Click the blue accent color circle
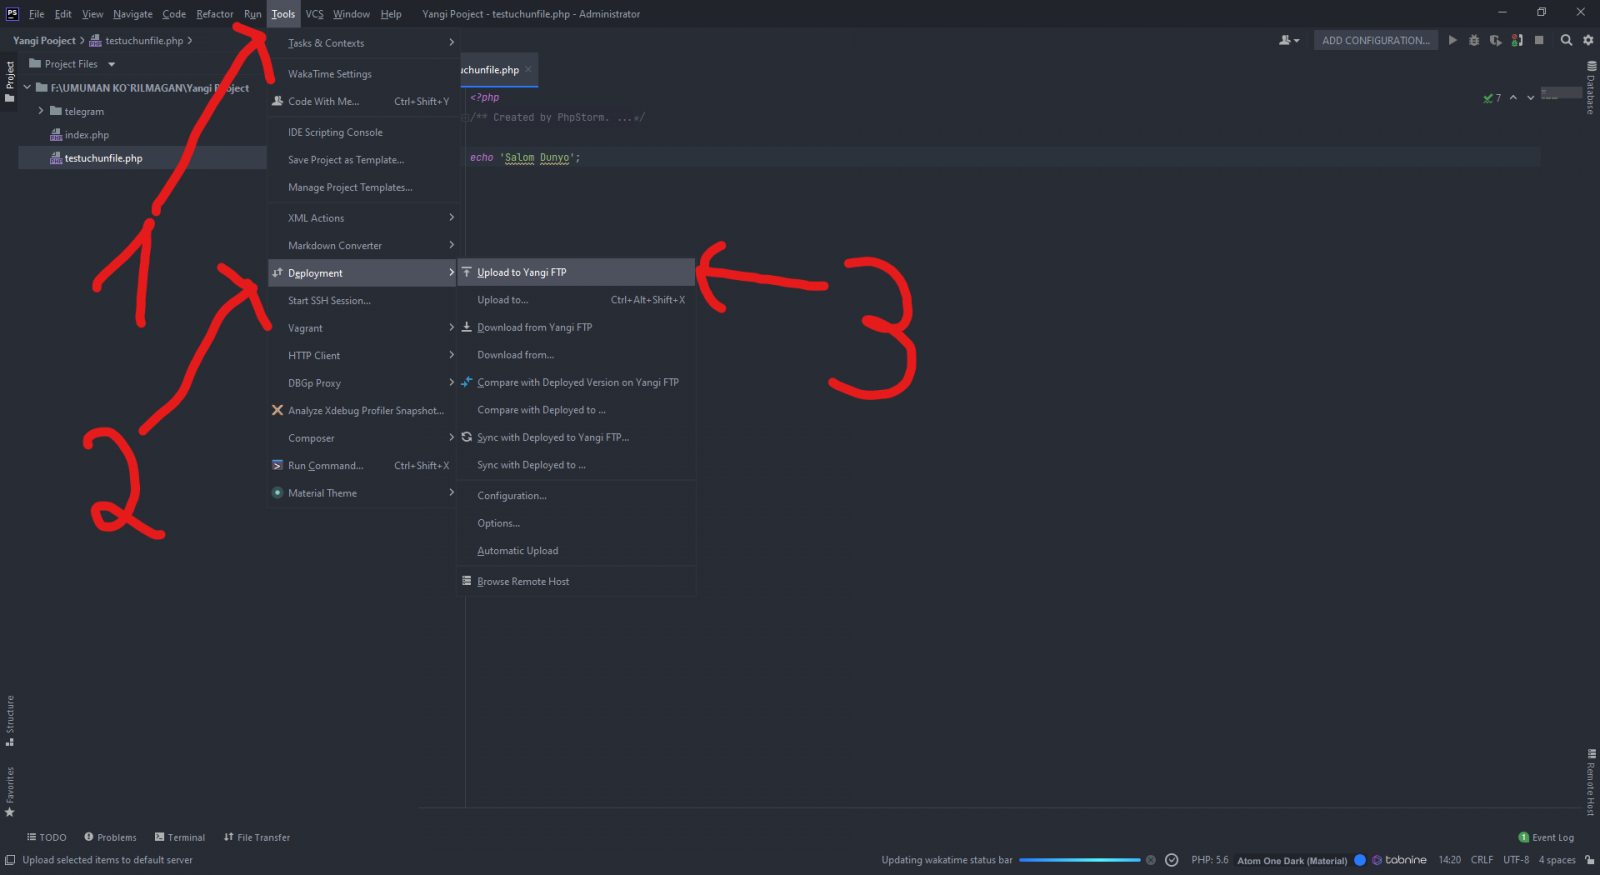 tap(1360, 860)
